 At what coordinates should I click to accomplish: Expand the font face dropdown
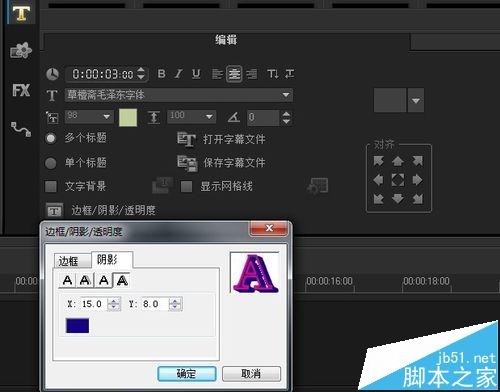click(x=286, y=95)
